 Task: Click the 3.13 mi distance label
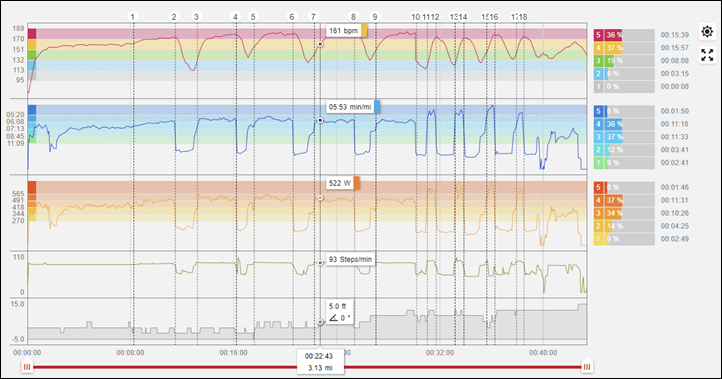coord(319,368)
